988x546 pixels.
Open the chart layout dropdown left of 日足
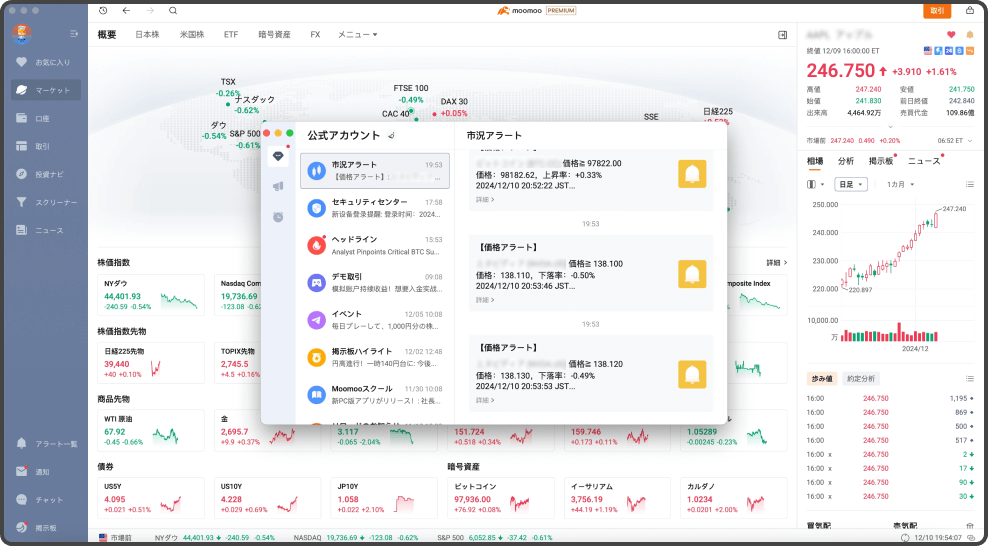[x=816, y=185]
